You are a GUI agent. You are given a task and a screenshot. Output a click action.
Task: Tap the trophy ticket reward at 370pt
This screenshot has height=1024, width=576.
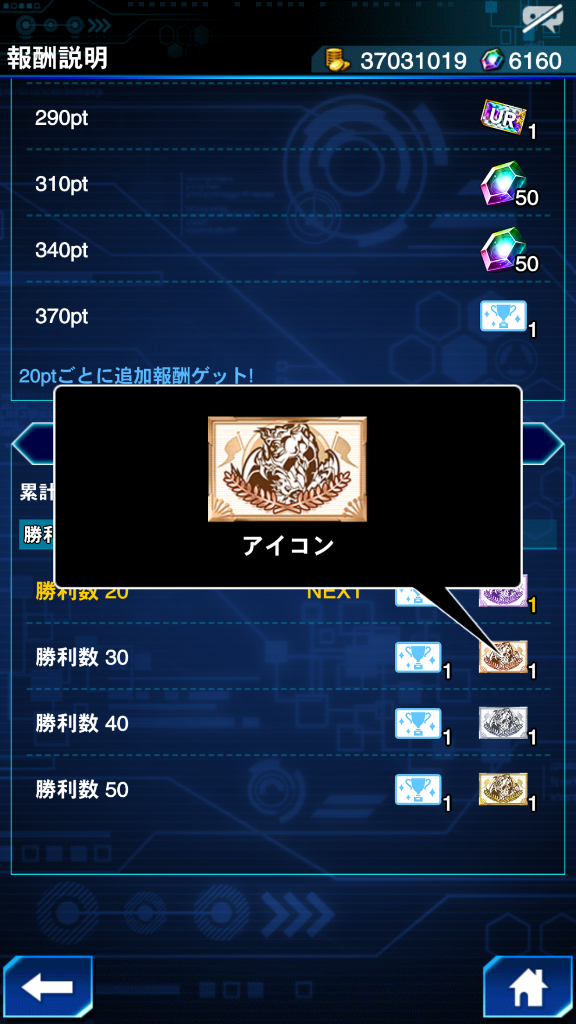click(x=503, y=316)
